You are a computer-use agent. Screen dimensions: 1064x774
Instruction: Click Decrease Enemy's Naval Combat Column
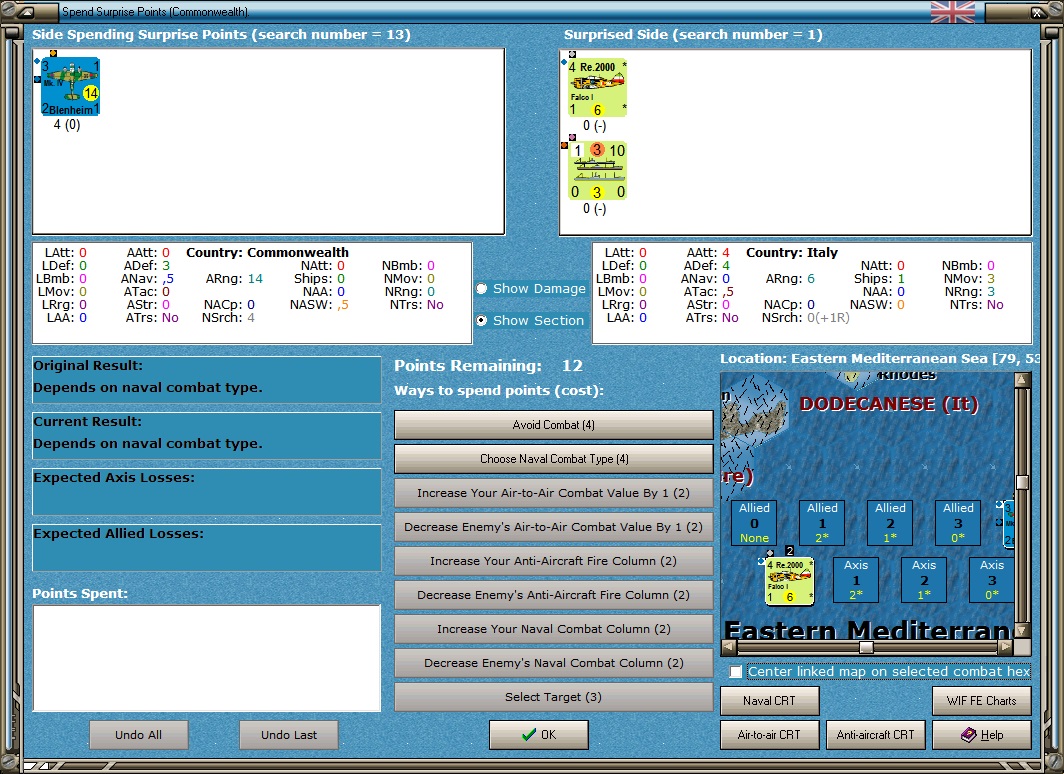pyautogui.click(x=553, y=663)
